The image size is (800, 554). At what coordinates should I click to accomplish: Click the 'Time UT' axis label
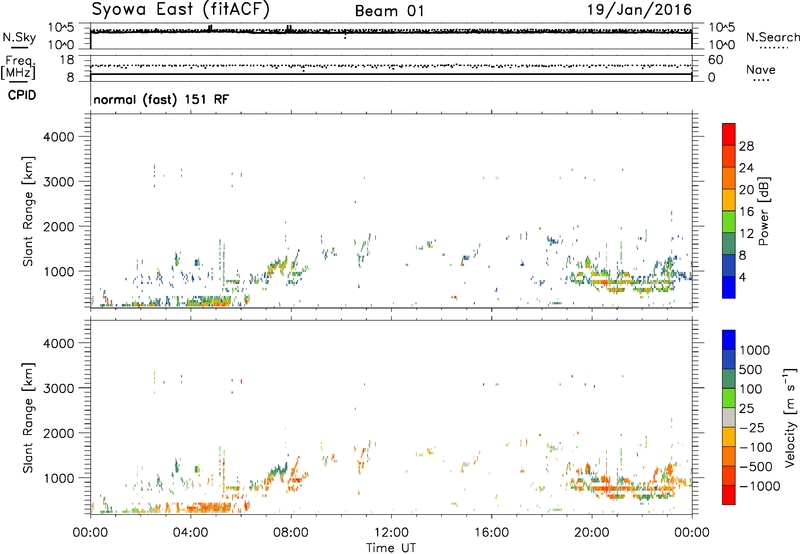click(x=391, y=547)
